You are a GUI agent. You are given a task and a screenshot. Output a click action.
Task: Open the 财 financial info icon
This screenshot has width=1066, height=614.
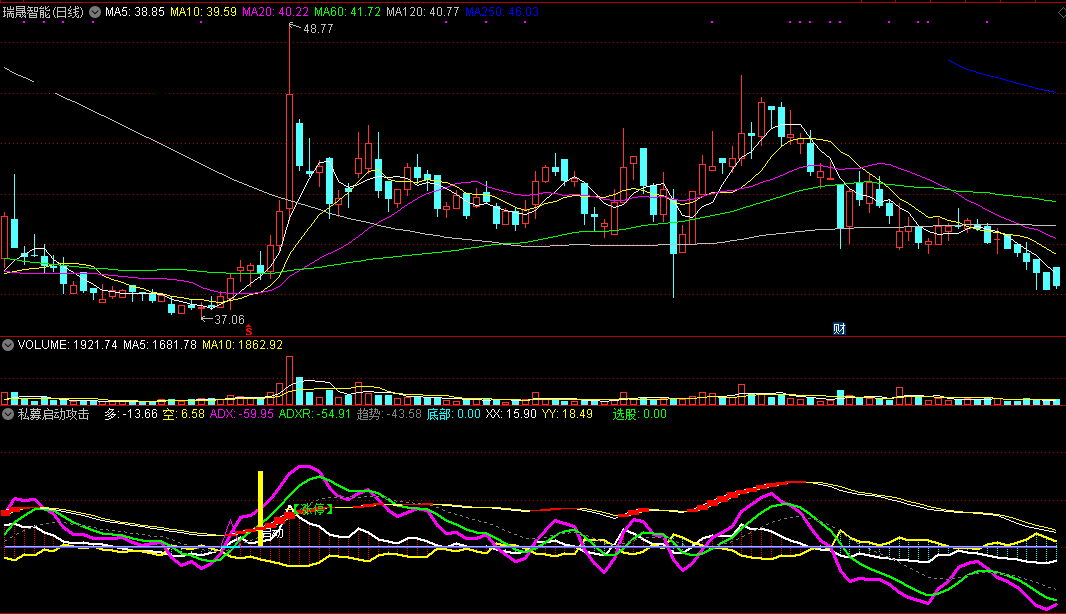pos(839,329)
